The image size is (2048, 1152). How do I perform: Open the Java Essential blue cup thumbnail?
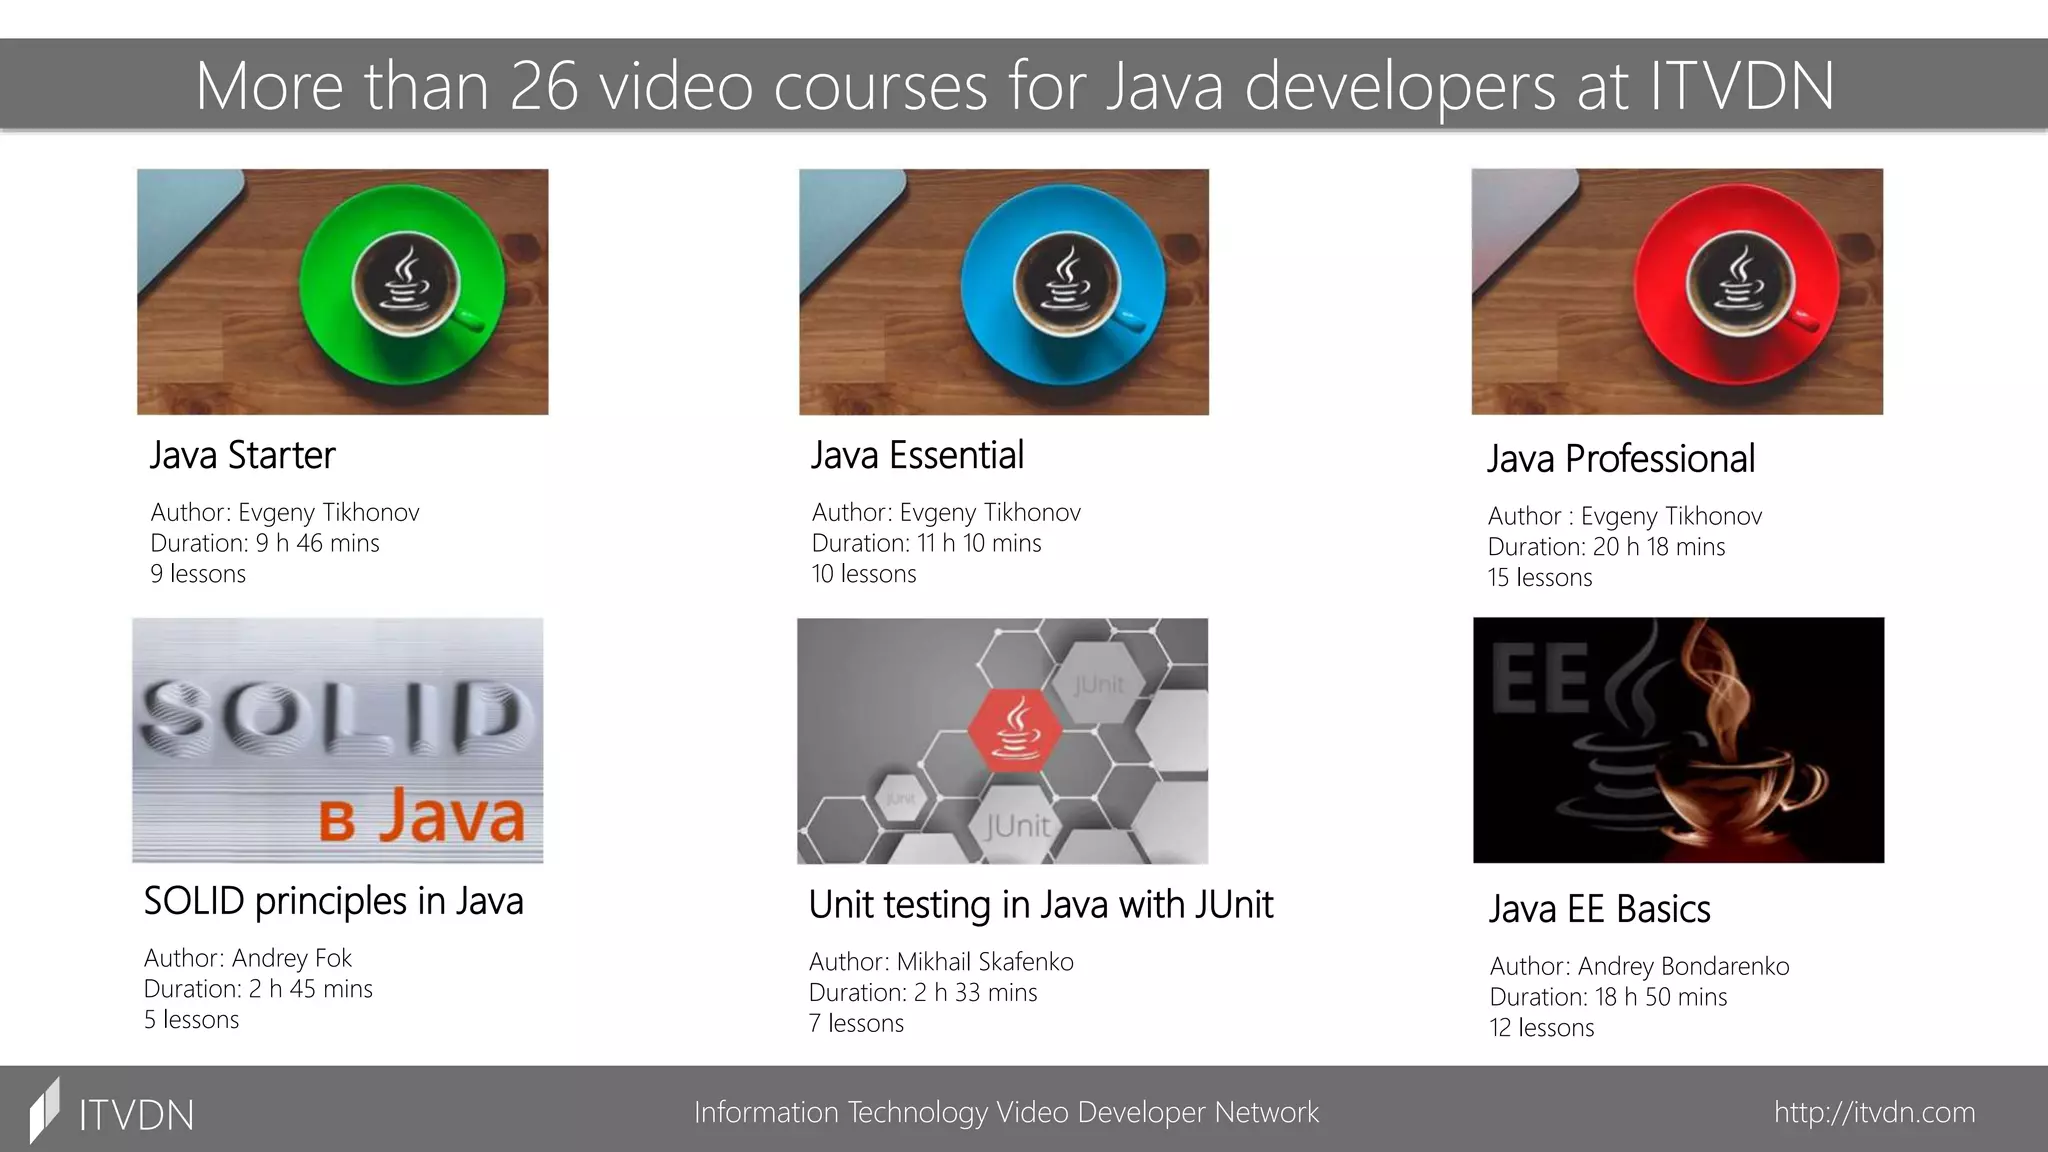point(1004,292)
